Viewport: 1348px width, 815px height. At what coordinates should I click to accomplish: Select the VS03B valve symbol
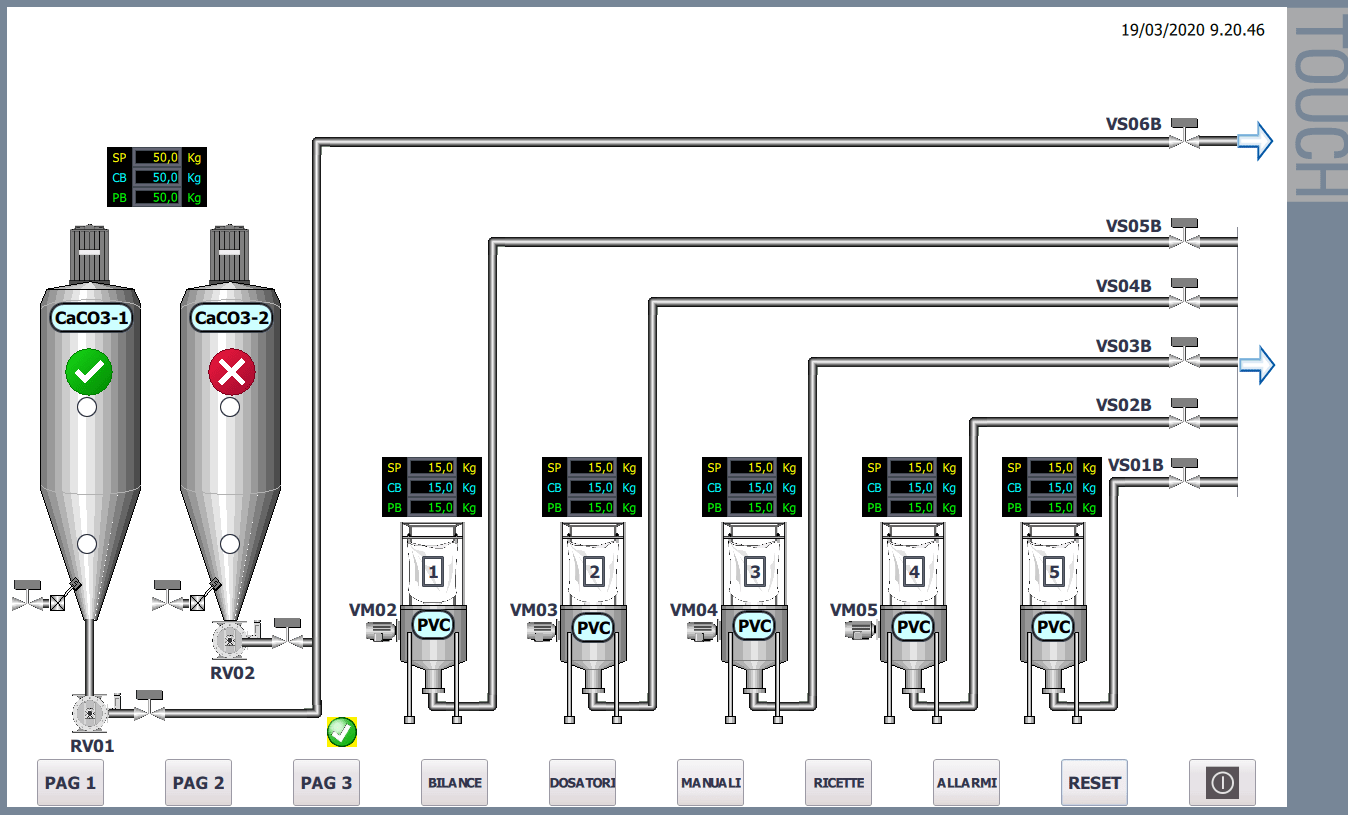(x=1186, y=355)
